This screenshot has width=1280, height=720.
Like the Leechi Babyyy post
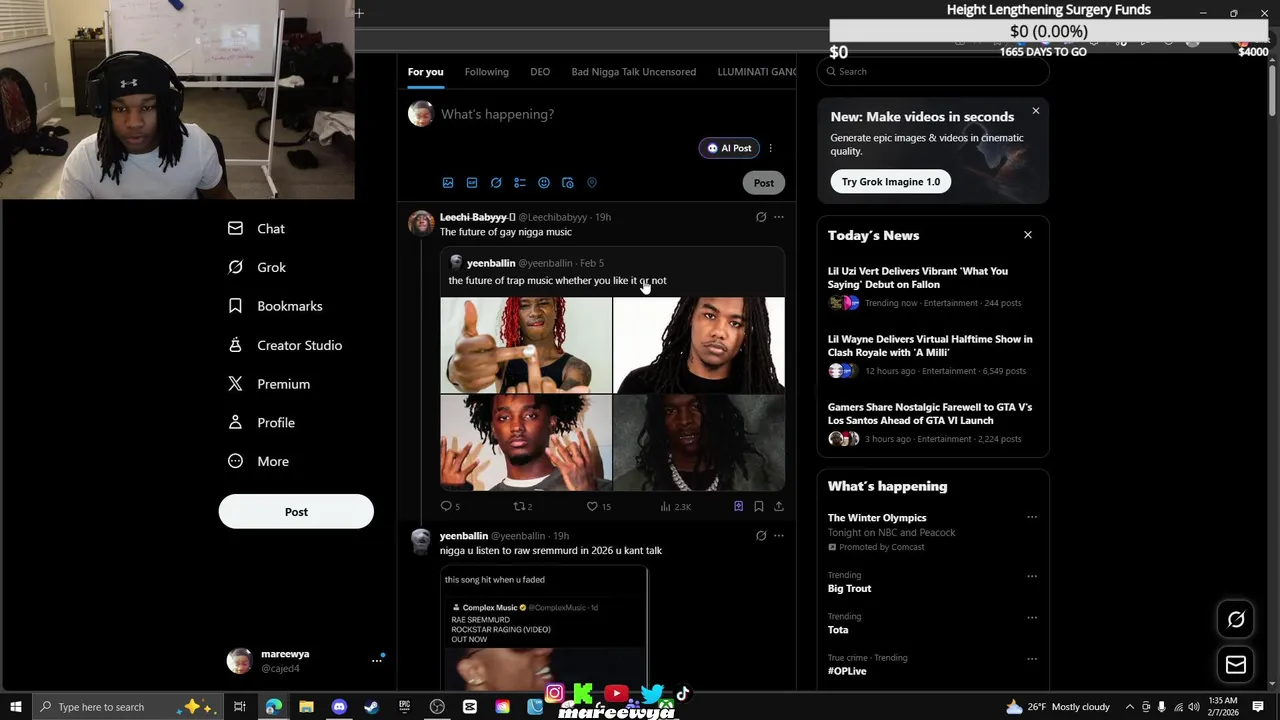tap(599, 507)
